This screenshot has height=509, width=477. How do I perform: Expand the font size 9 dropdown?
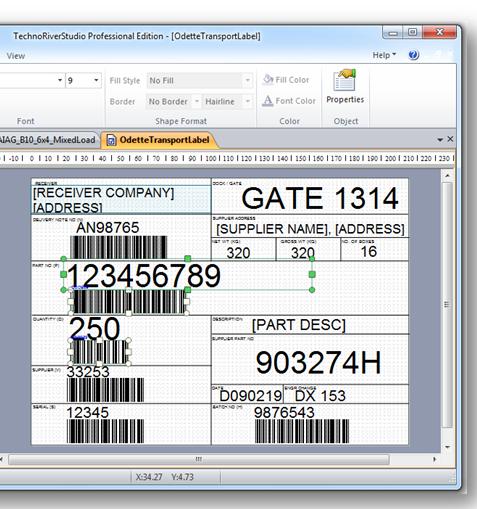tap(96, 80)
